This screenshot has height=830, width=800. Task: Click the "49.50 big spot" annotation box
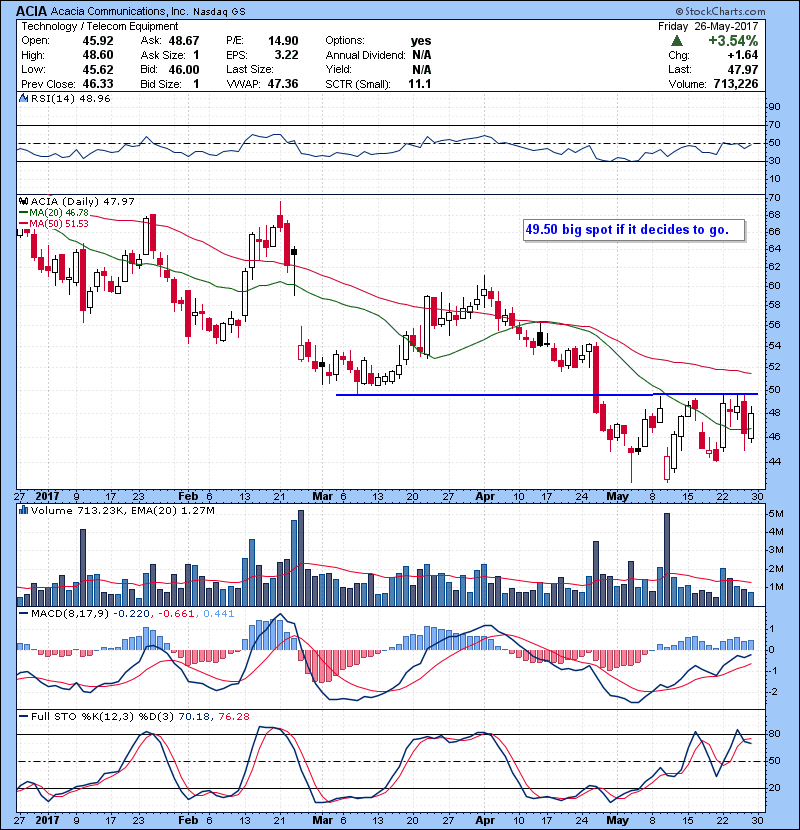(634, 230)
